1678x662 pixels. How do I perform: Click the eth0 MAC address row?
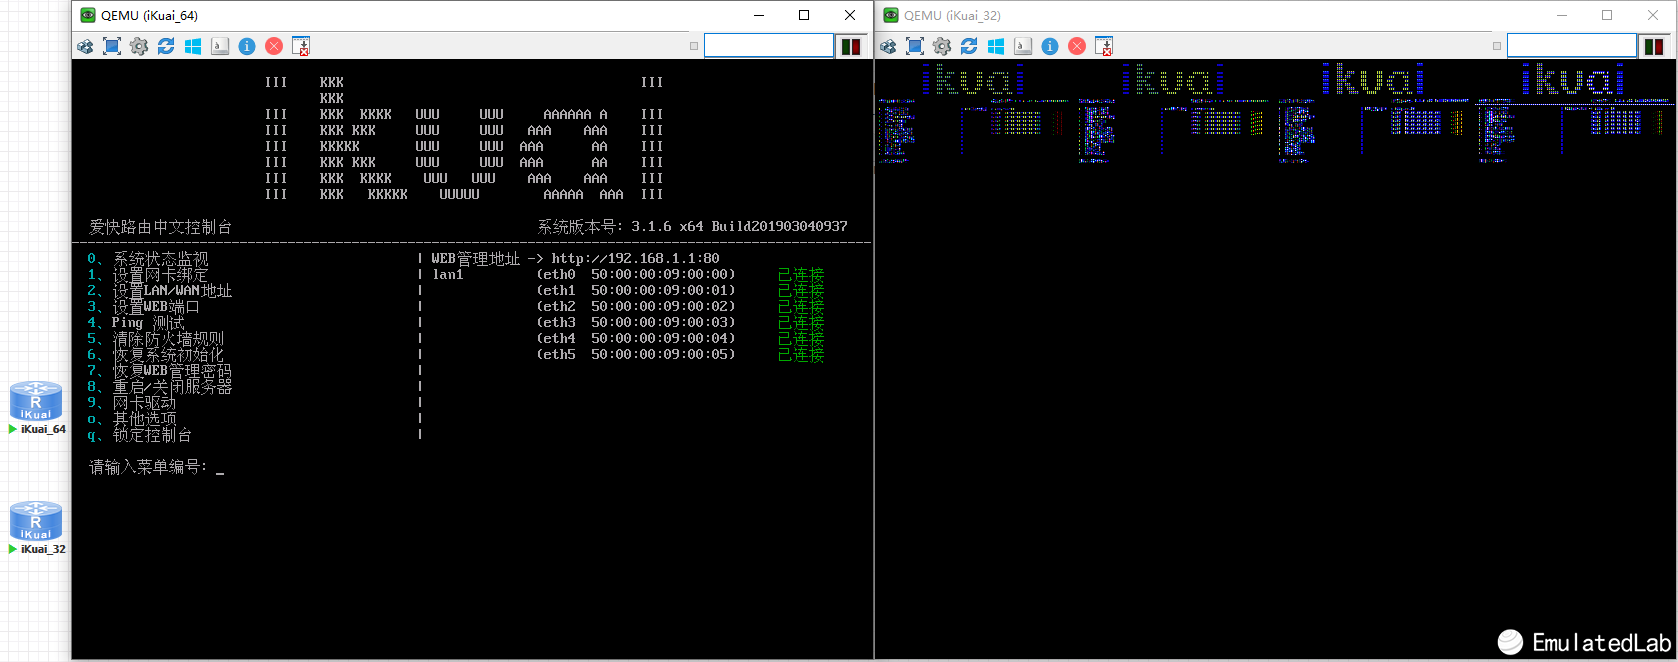636,275
